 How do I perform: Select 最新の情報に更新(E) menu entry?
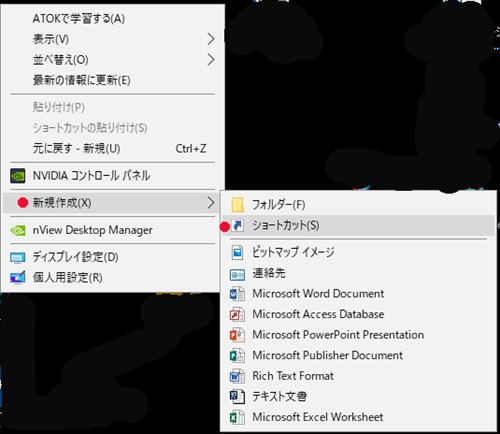113,80
